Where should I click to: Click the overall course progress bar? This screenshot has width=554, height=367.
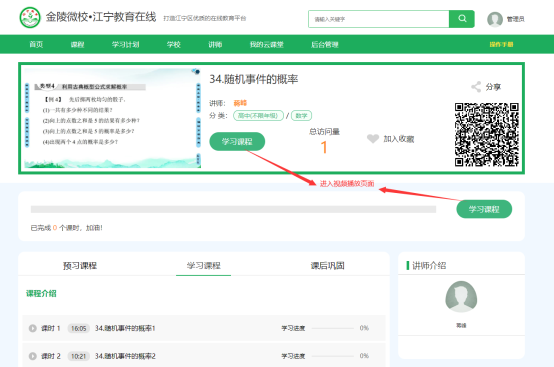[234, 209]
